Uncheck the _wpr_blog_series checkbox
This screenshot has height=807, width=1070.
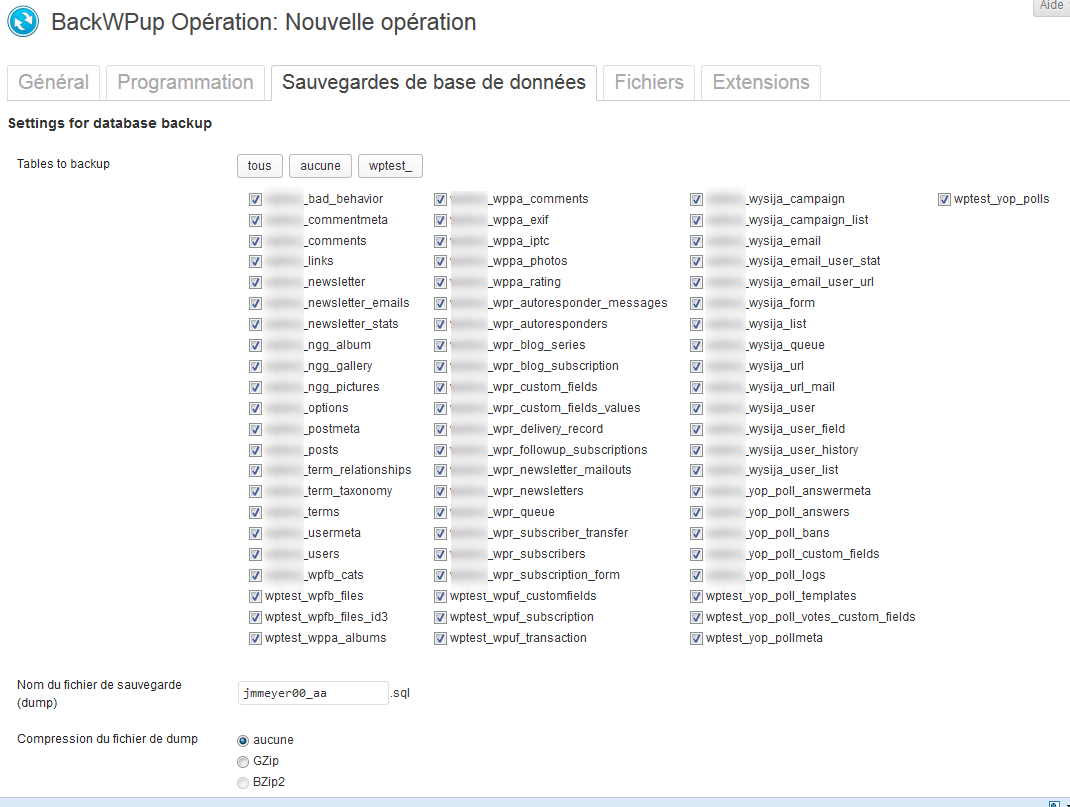[440, 346]
